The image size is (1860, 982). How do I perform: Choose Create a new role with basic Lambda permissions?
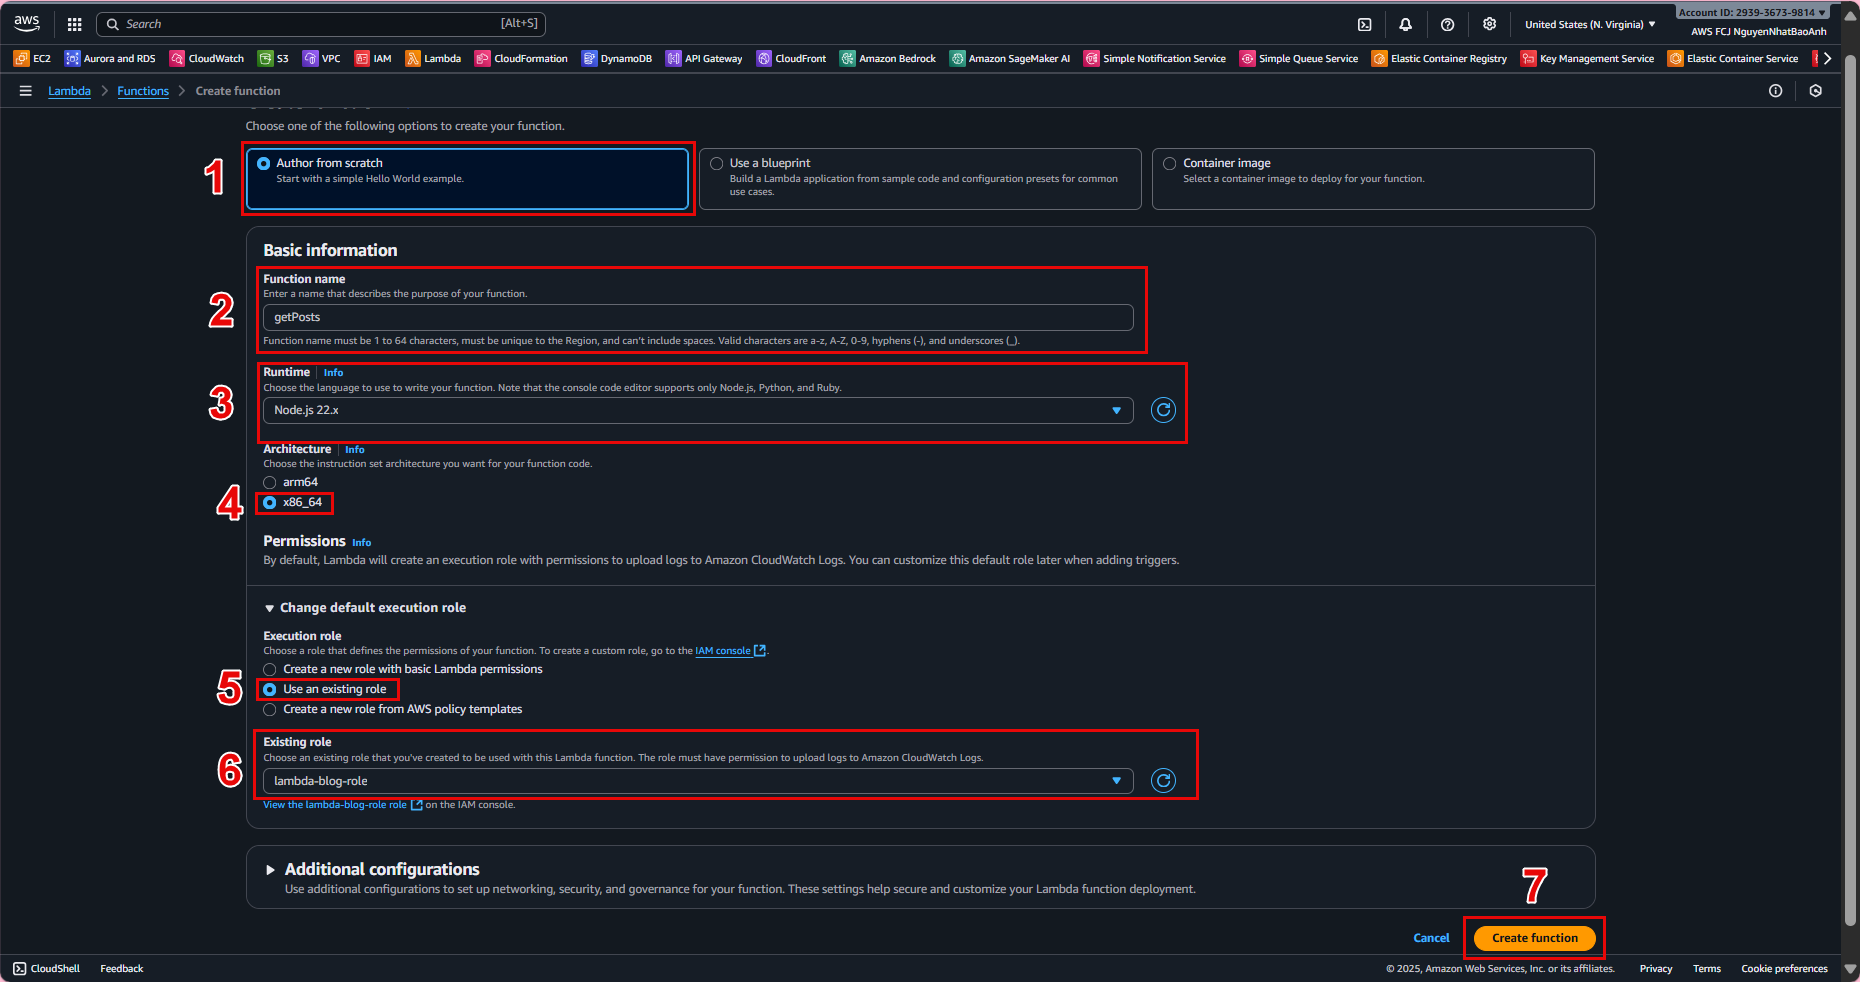(x=270, y=670)
